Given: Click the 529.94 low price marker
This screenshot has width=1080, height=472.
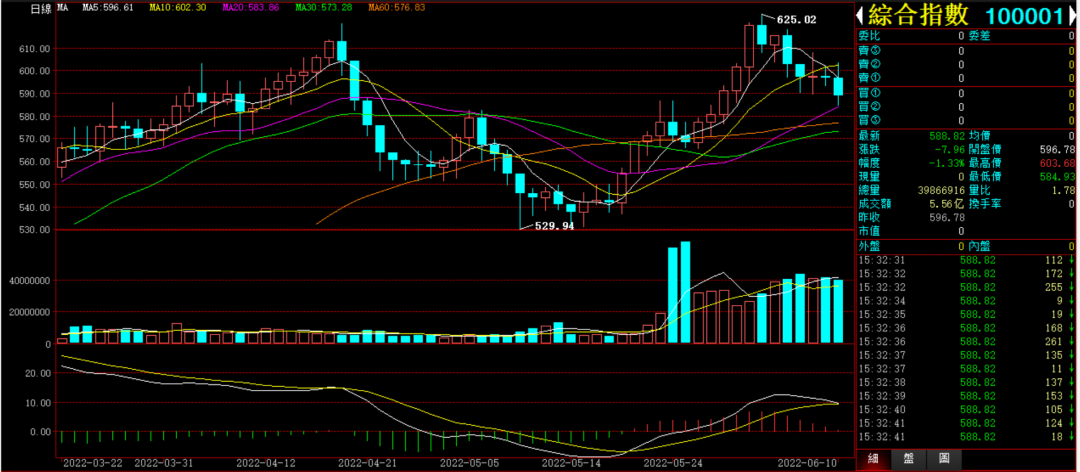Looking at the screenshot, I should click(x=554, y=226).
